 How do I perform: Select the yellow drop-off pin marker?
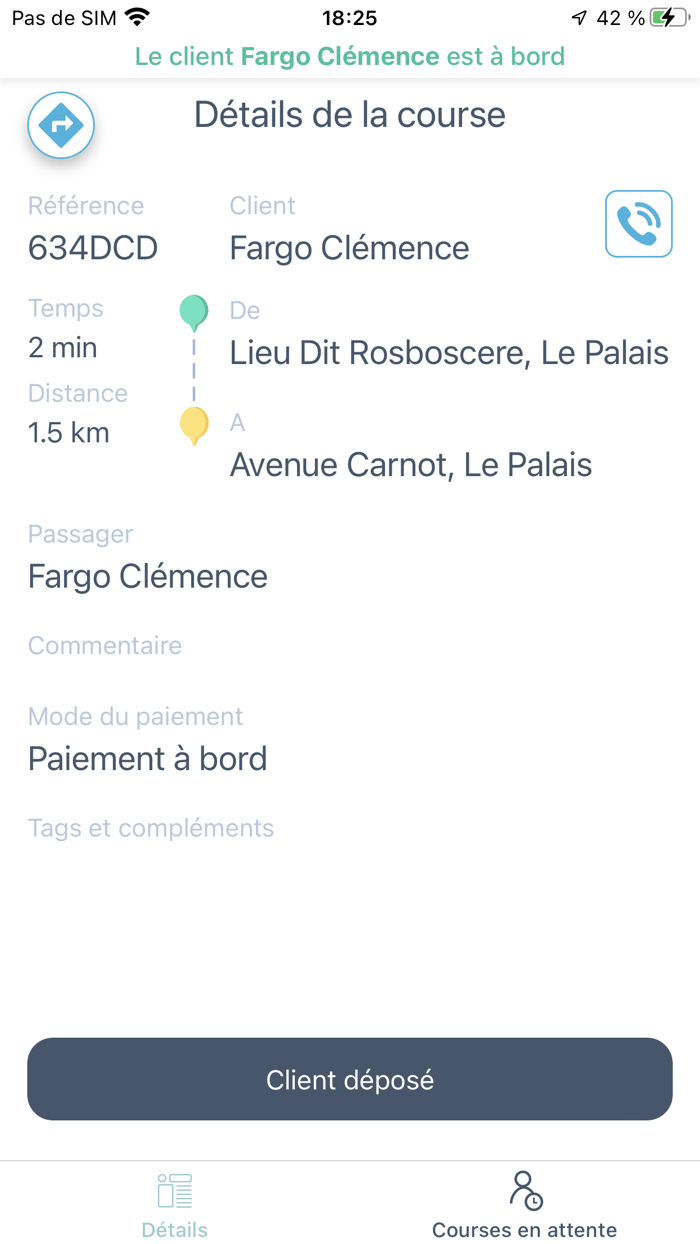click(x=193, y=424)
